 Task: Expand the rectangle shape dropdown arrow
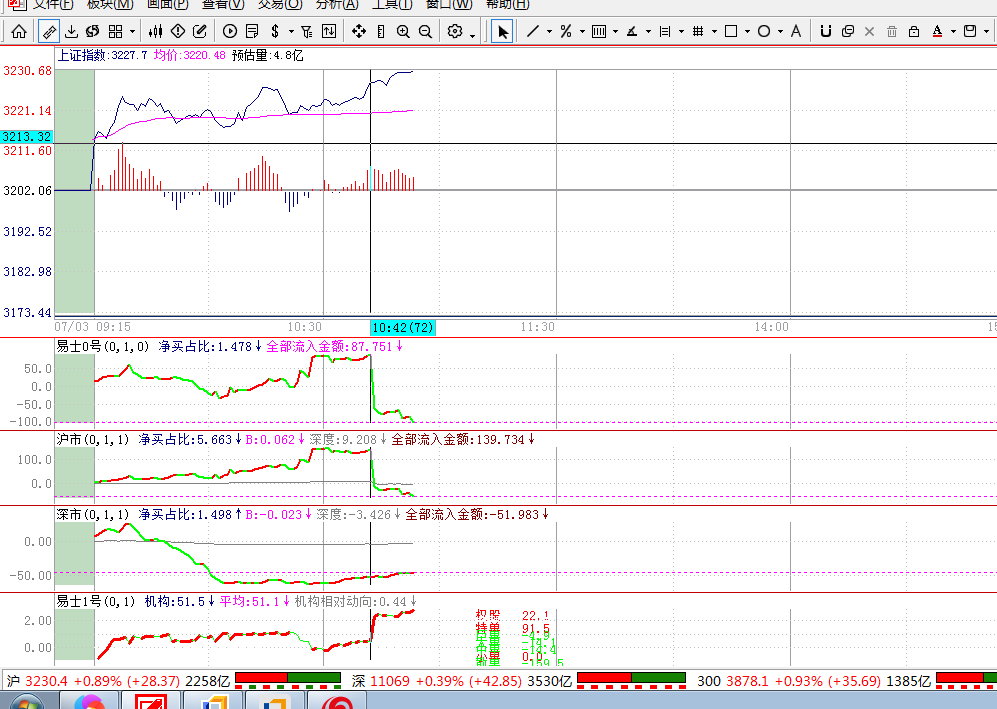click(747, 32)
